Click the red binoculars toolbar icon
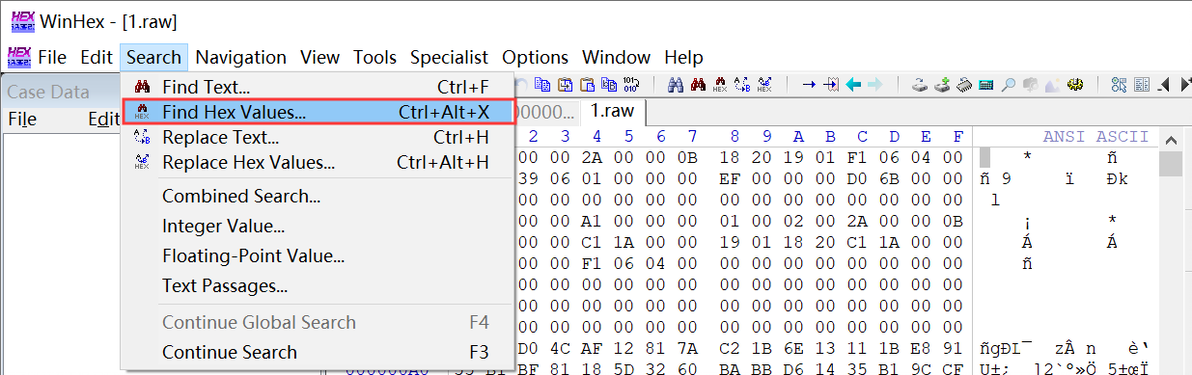This screenshot has width=1192, height=375. pos(698,84)
